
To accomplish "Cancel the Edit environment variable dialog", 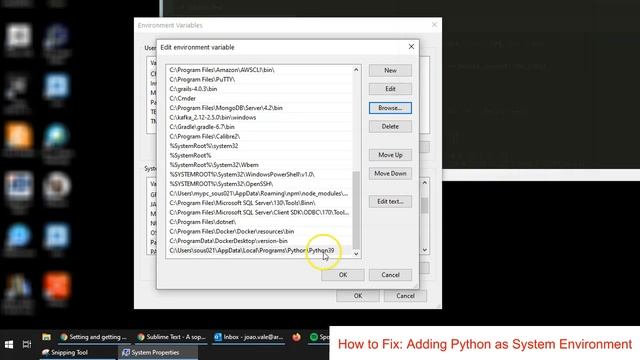I will click(390, 275).
